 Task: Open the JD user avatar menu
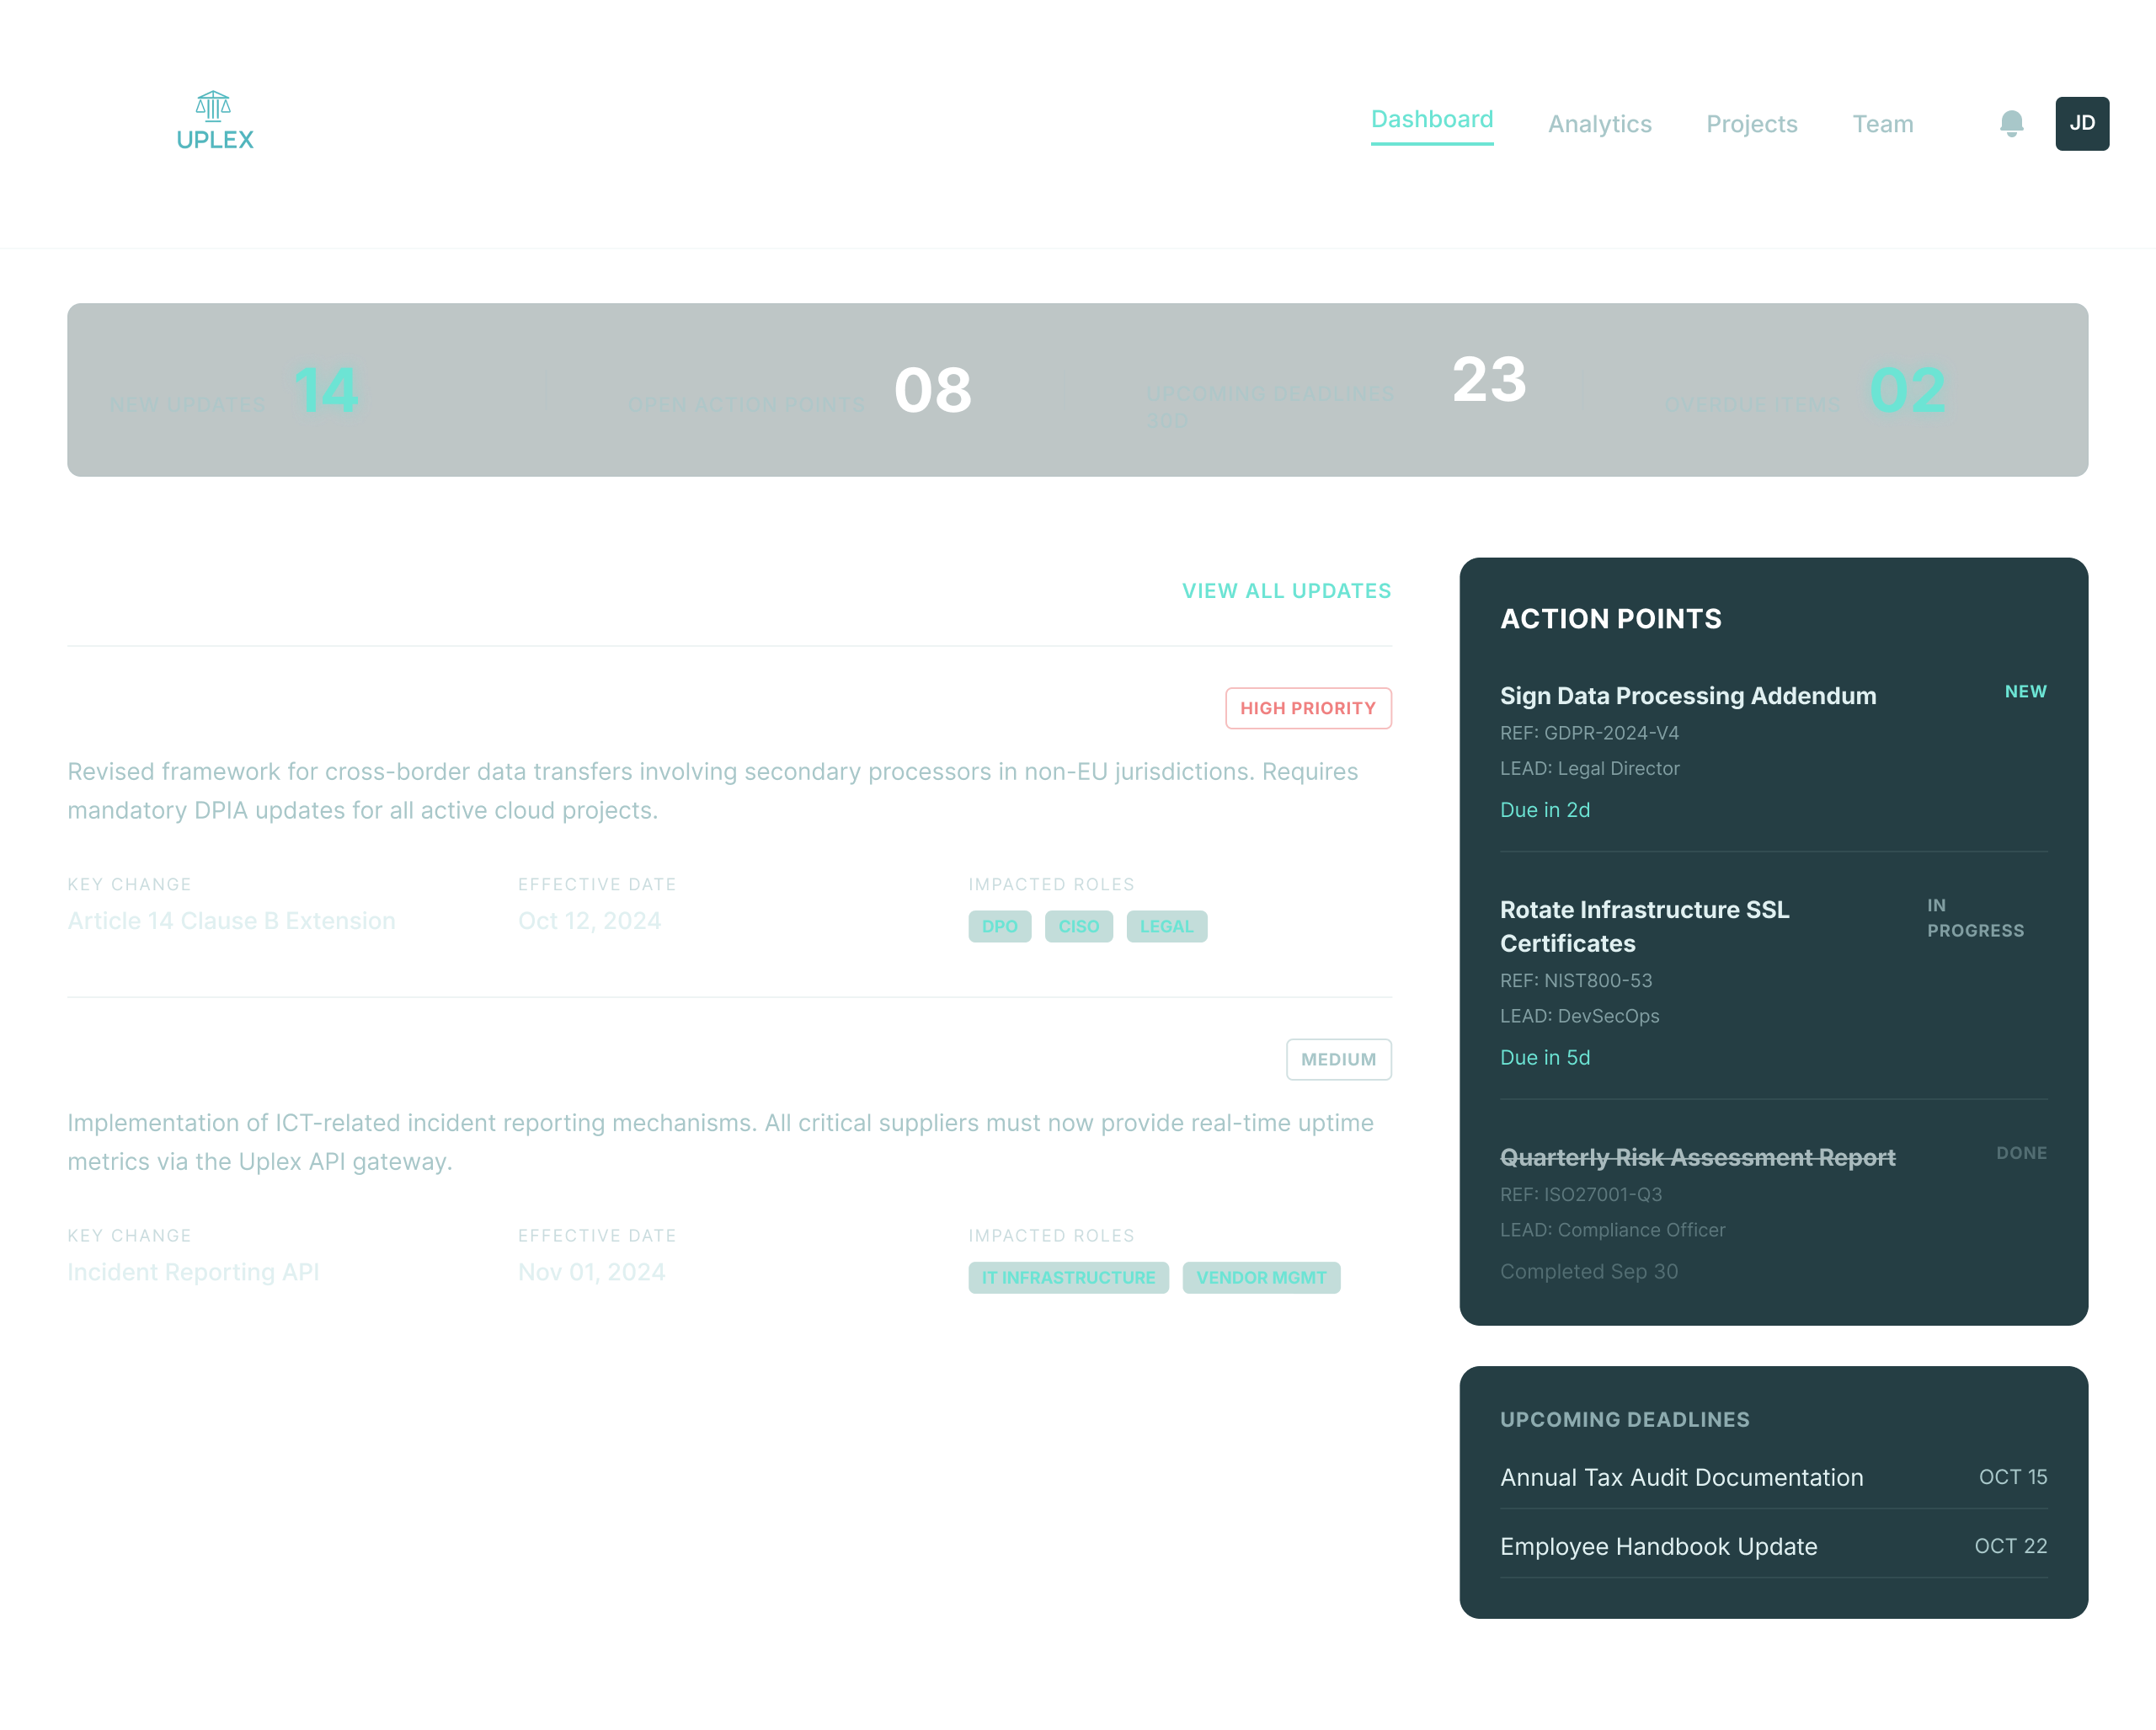tap(2081, 123)
